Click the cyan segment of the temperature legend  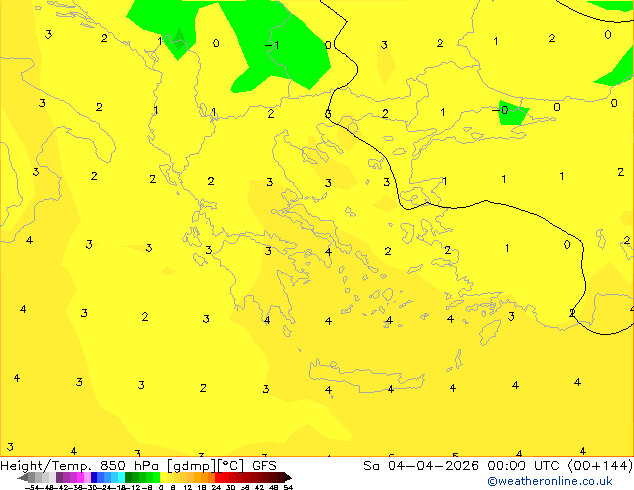coord(117,477)
